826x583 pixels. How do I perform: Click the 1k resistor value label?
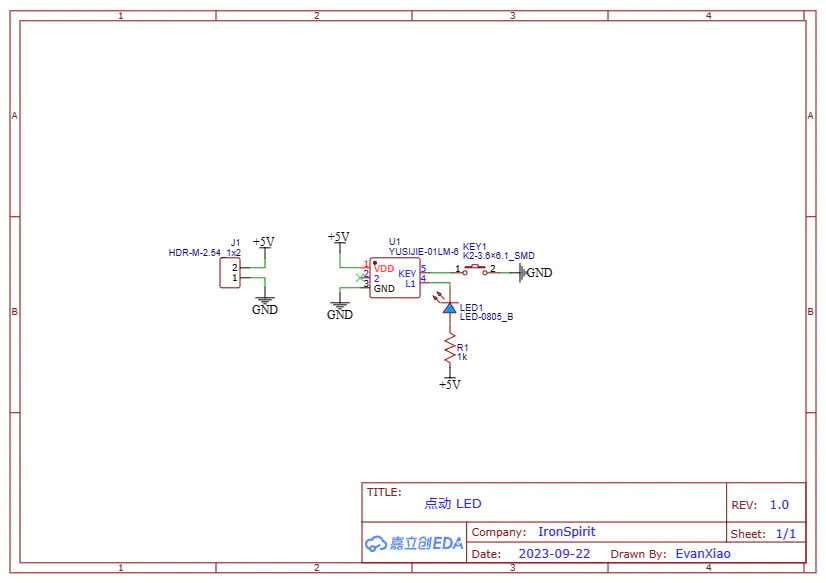pyautogui.click(x=462, y=357)
